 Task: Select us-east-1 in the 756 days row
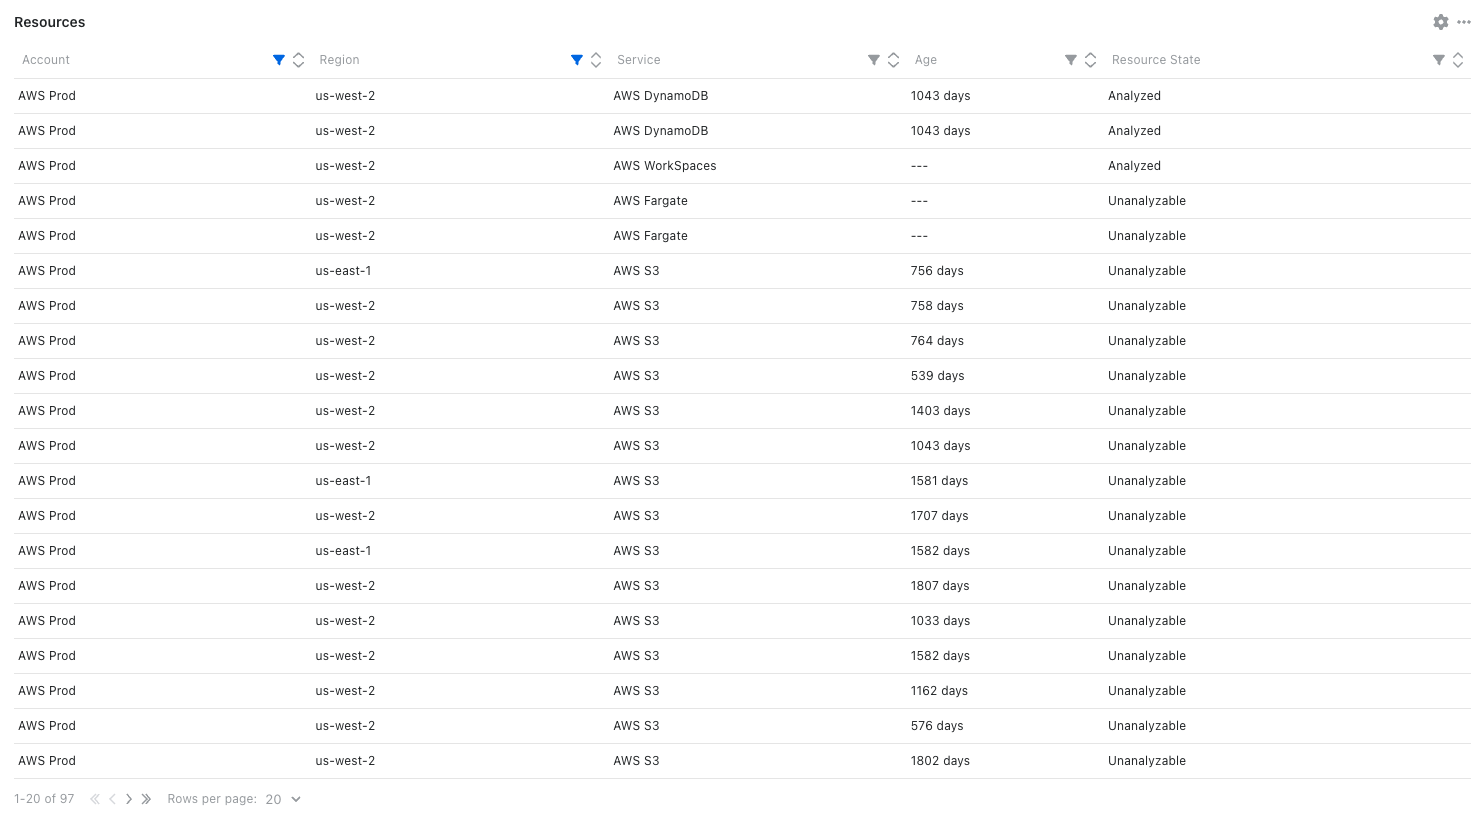point(343,271)
